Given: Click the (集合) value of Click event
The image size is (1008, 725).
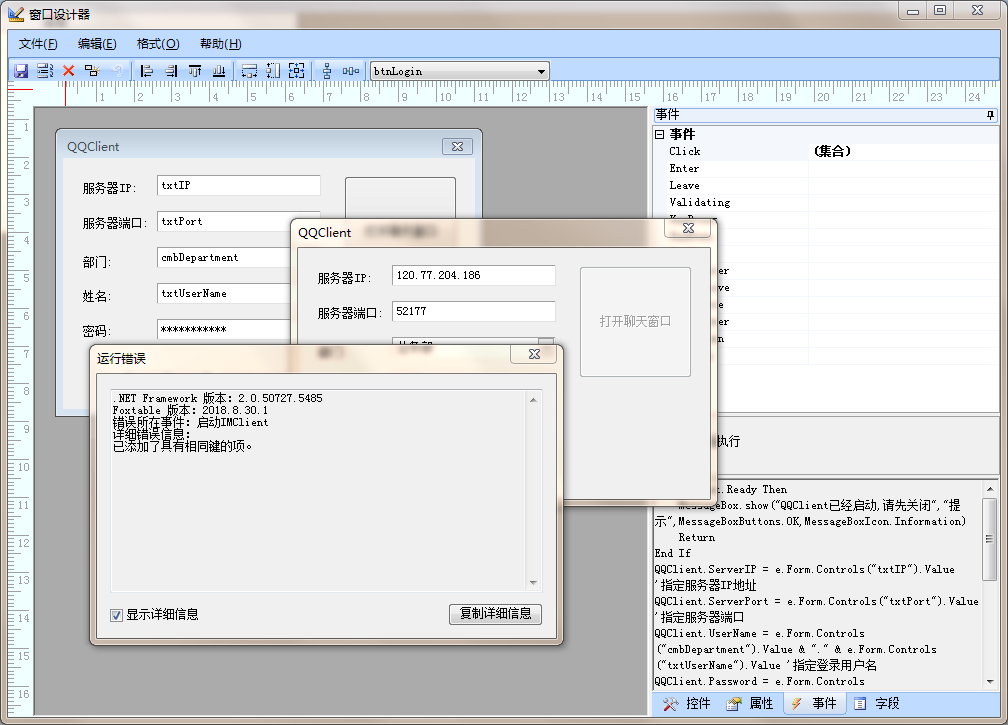Looking at the screenshot, I should click(832, 152).
